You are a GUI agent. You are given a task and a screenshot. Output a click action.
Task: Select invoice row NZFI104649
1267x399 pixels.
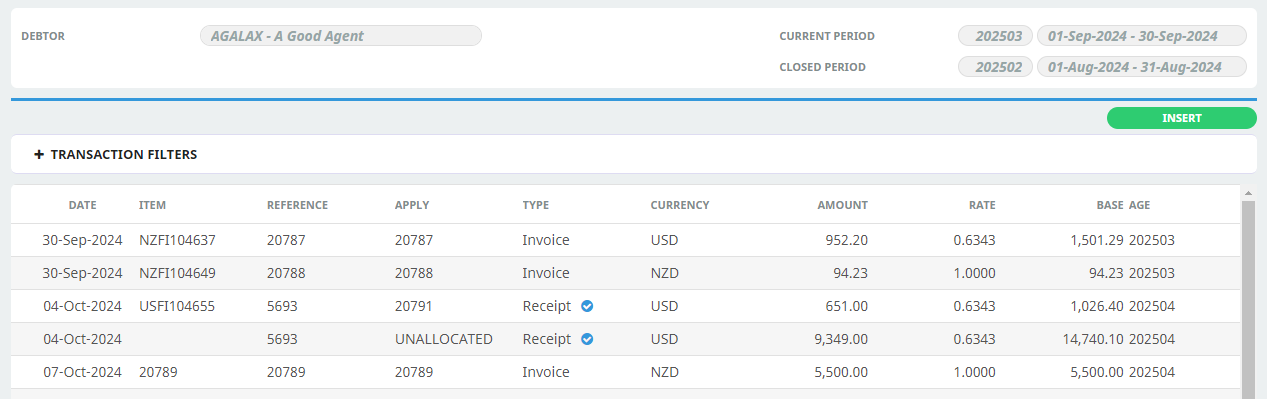[626, 273]
